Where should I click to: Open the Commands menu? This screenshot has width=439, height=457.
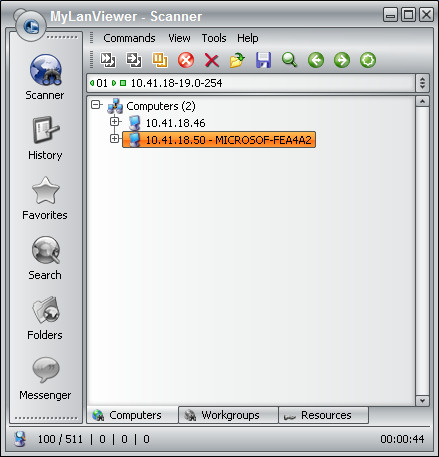click(129, 38)
